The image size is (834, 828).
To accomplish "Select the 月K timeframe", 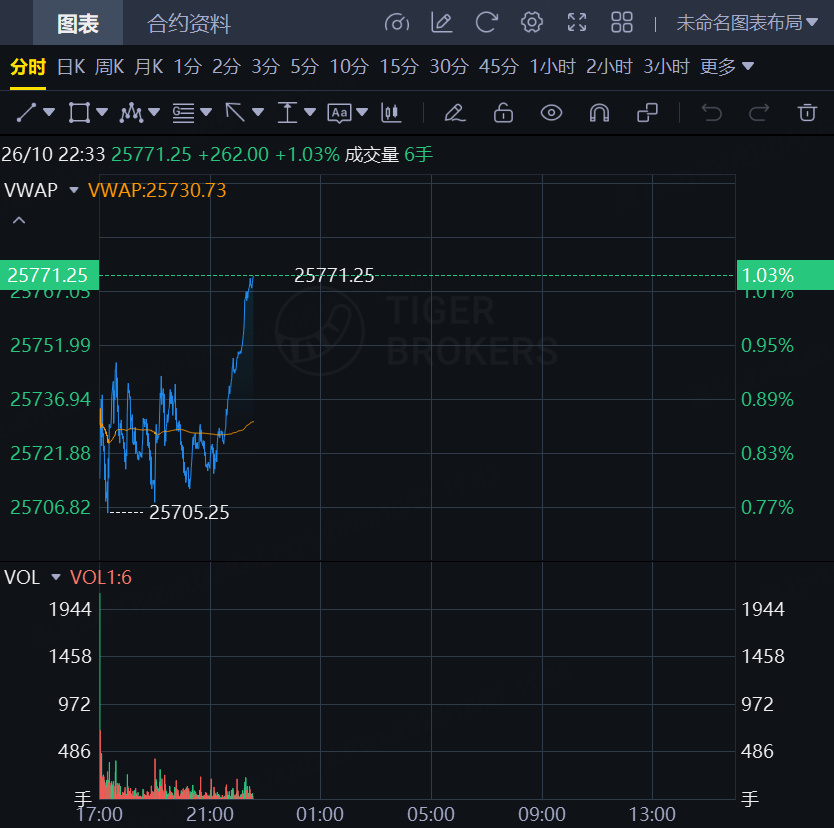I will click(x=148, y=67).
